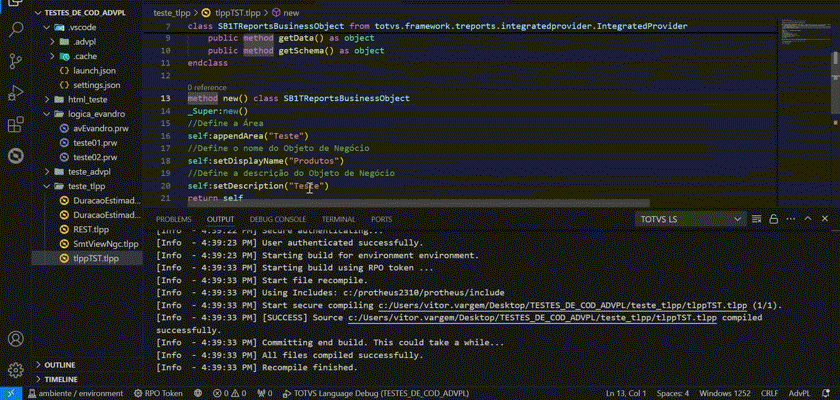The image size is (840, 400).
Task: Expand the OUTLINE section
Action: [x=59, y=365]
